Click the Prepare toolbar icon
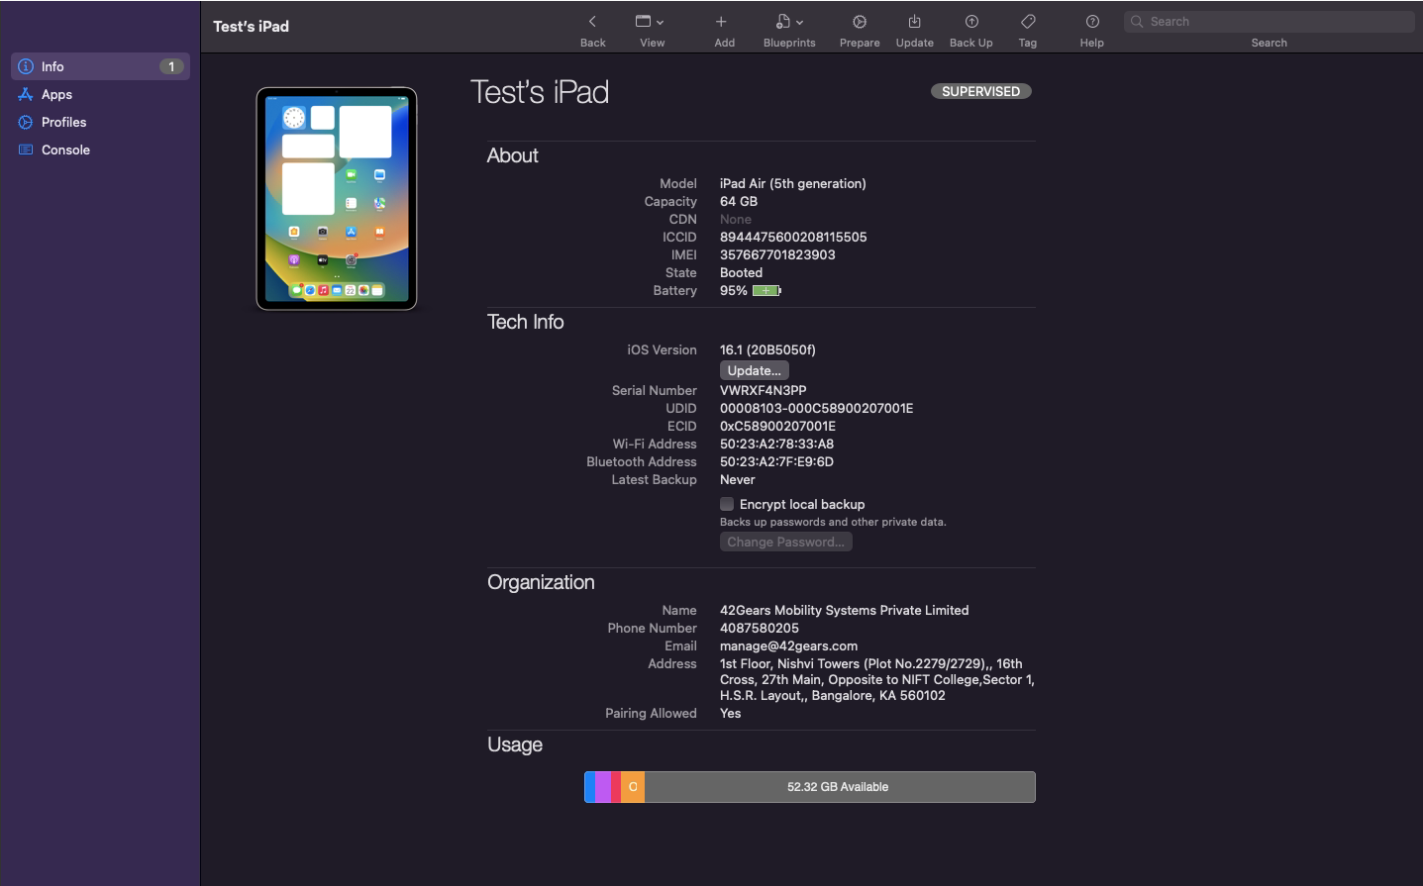The width and height of the screenshot is (1423, 886). click(x=859, y=22)
